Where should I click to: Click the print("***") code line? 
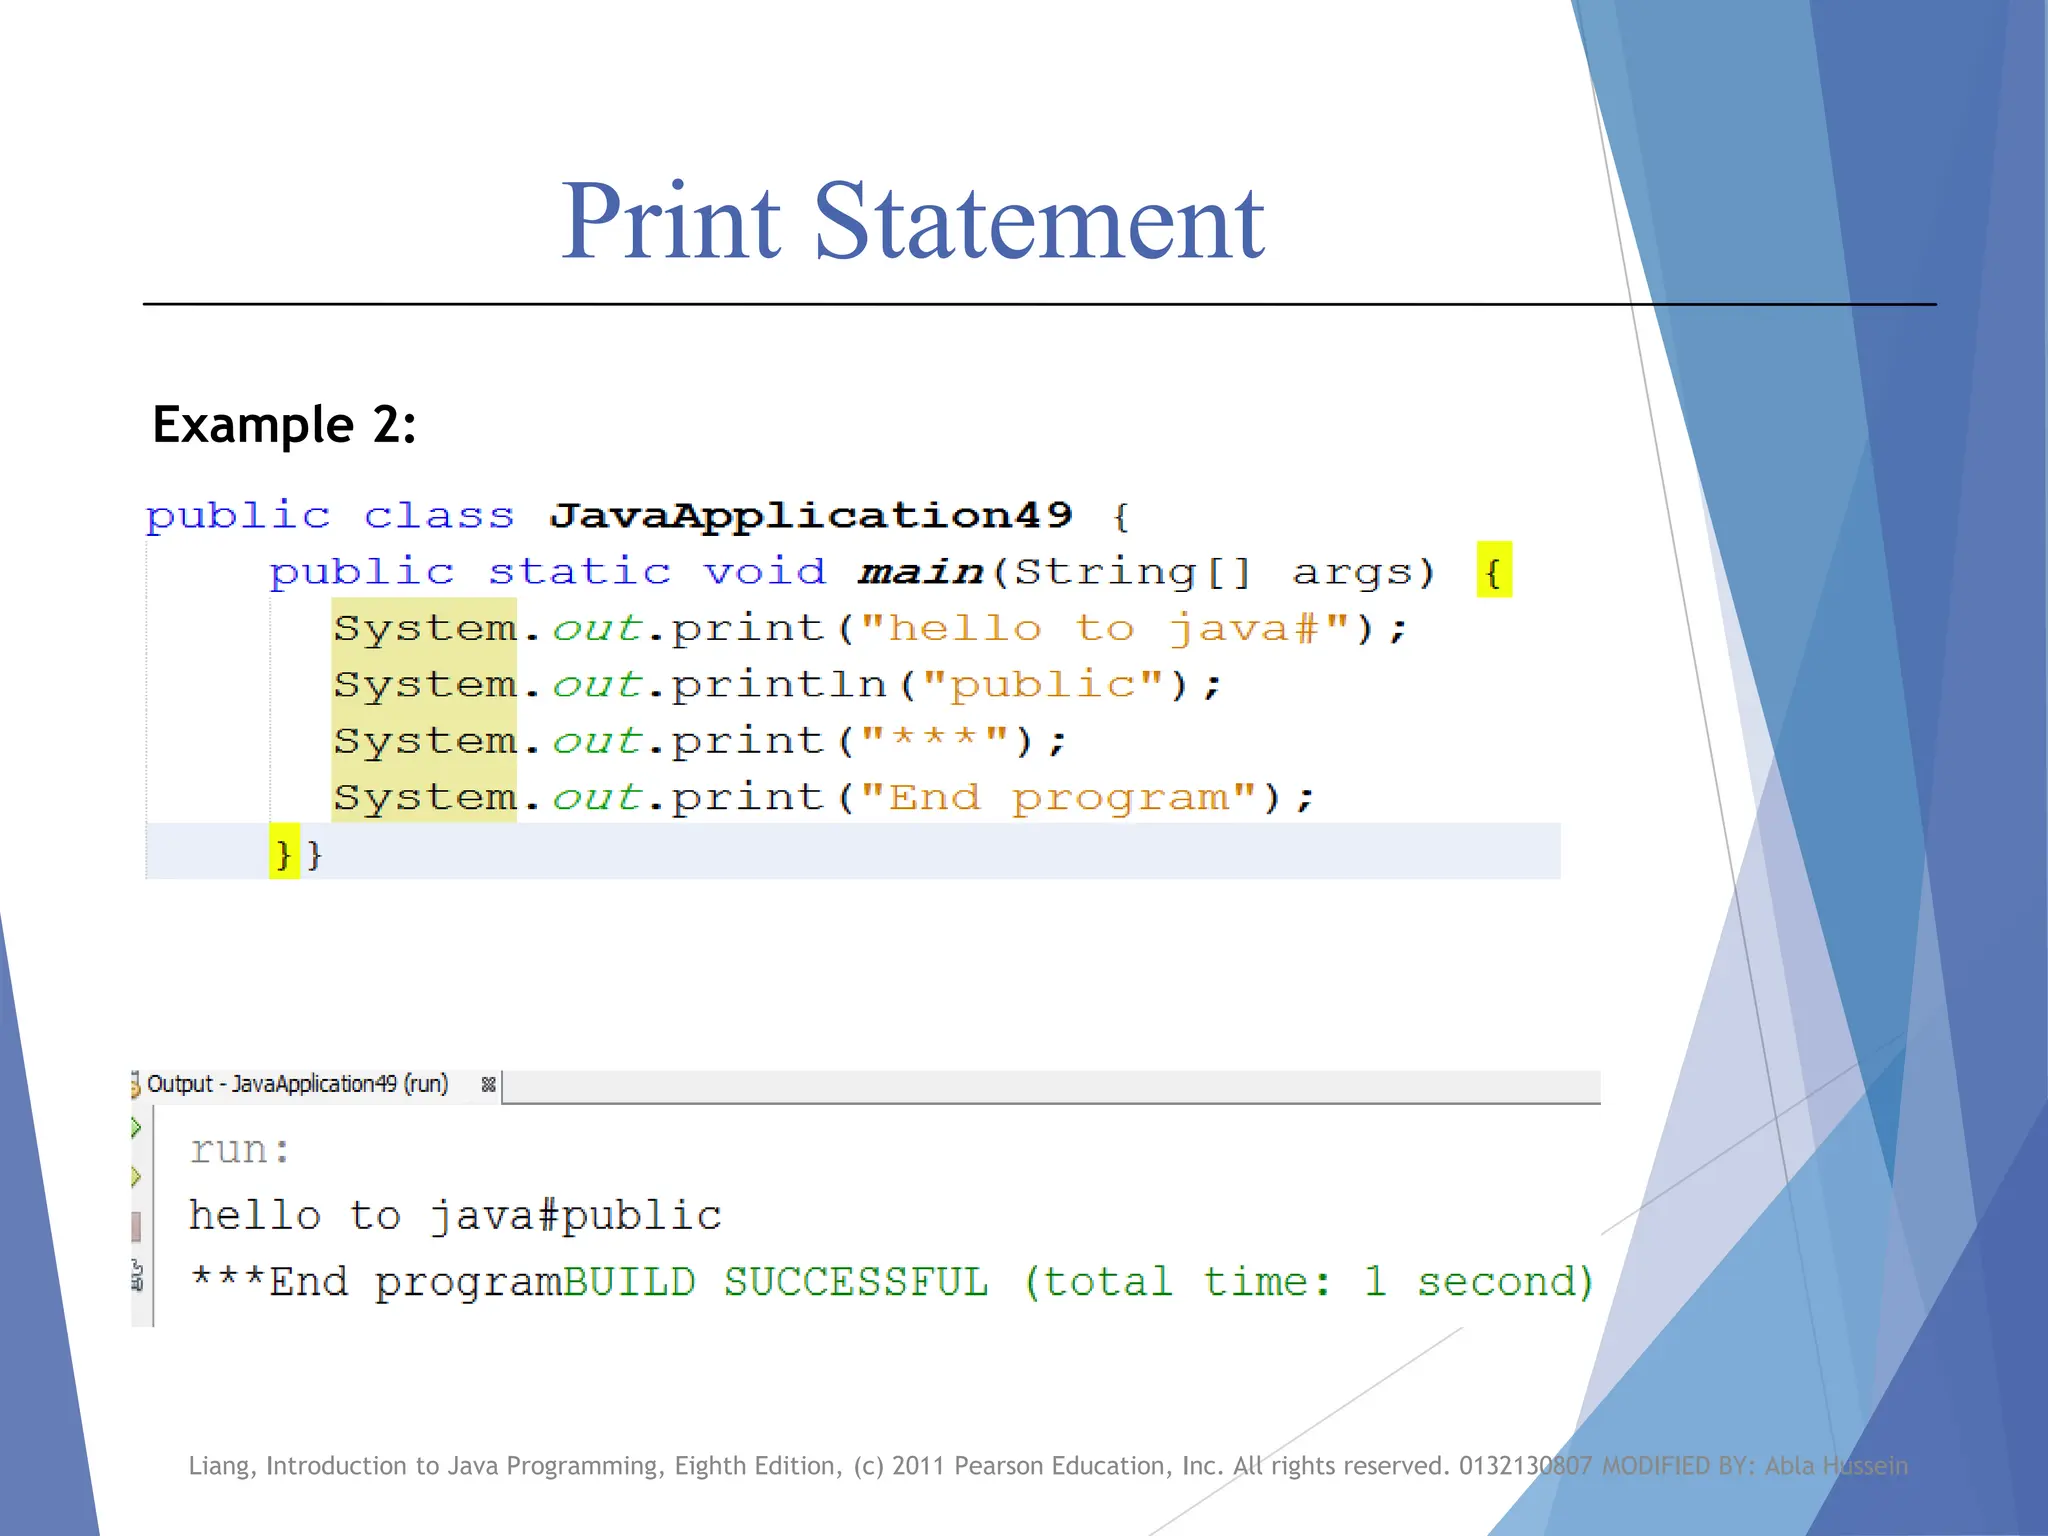701,741
